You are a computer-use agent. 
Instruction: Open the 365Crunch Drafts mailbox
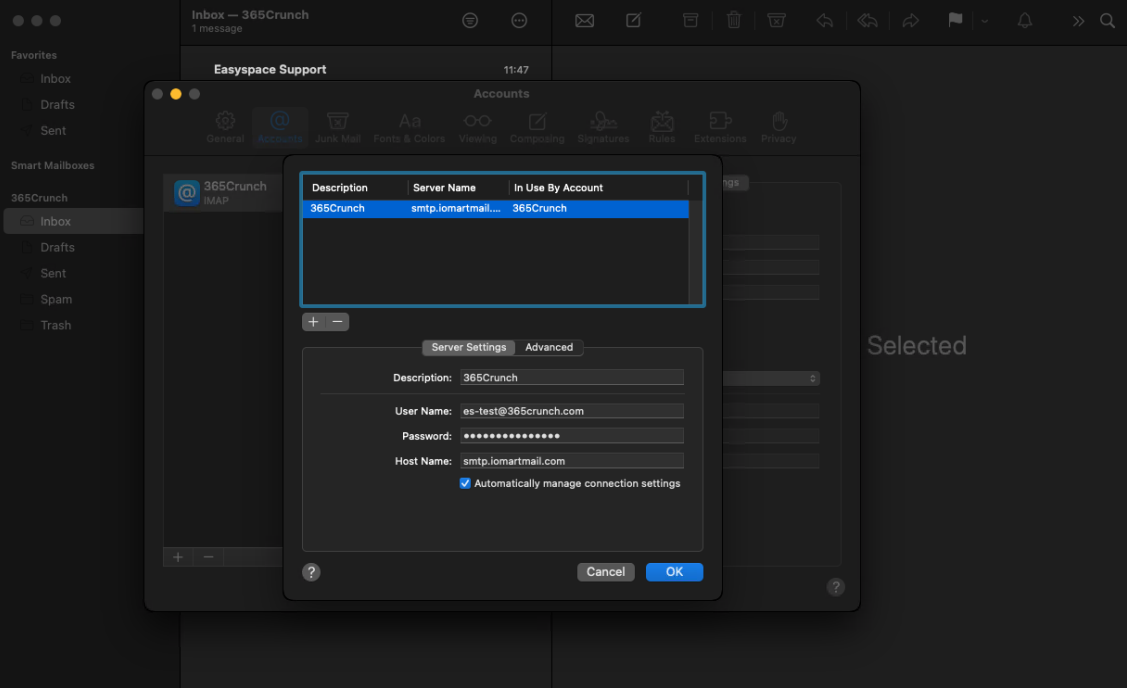click(x=58, y=247)
